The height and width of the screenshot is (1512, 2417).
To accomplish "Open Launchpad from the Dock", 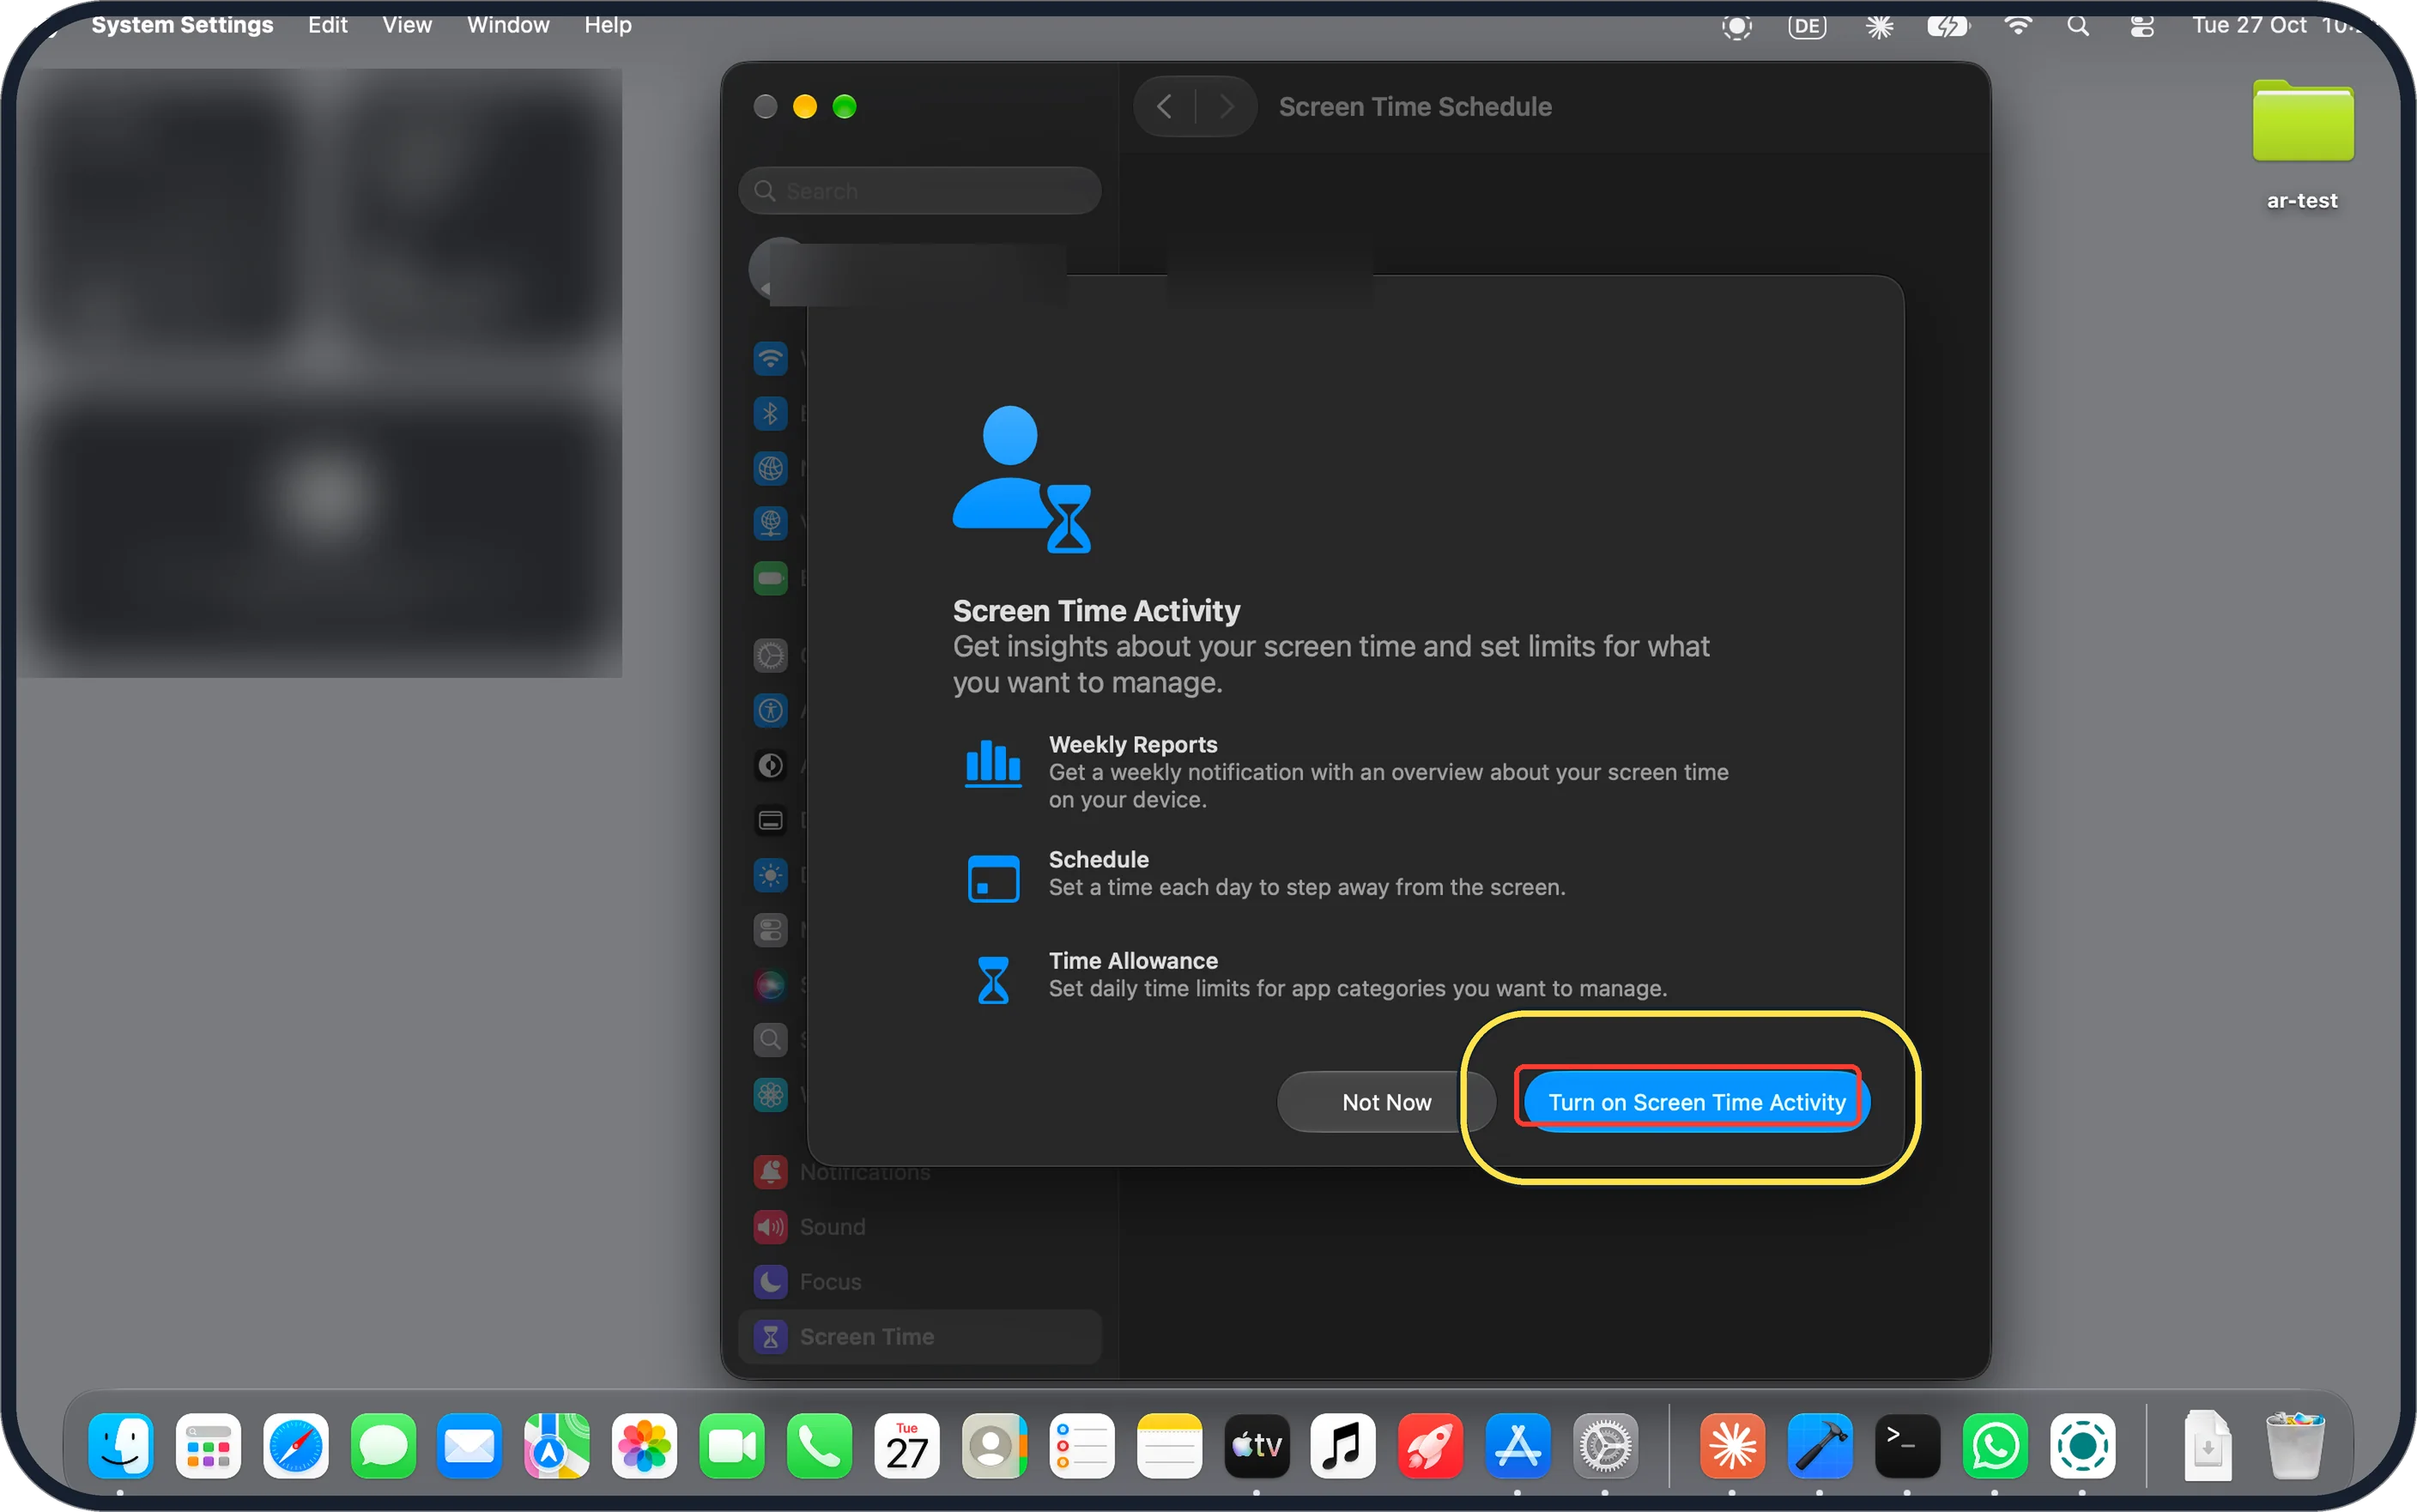I will [208, 1445].
